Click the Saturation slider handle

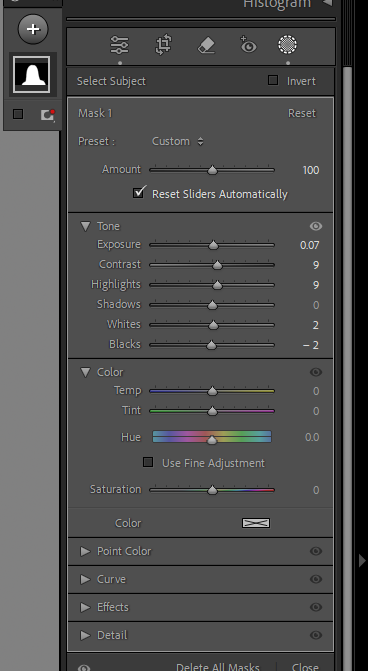(x=212, y=490)
